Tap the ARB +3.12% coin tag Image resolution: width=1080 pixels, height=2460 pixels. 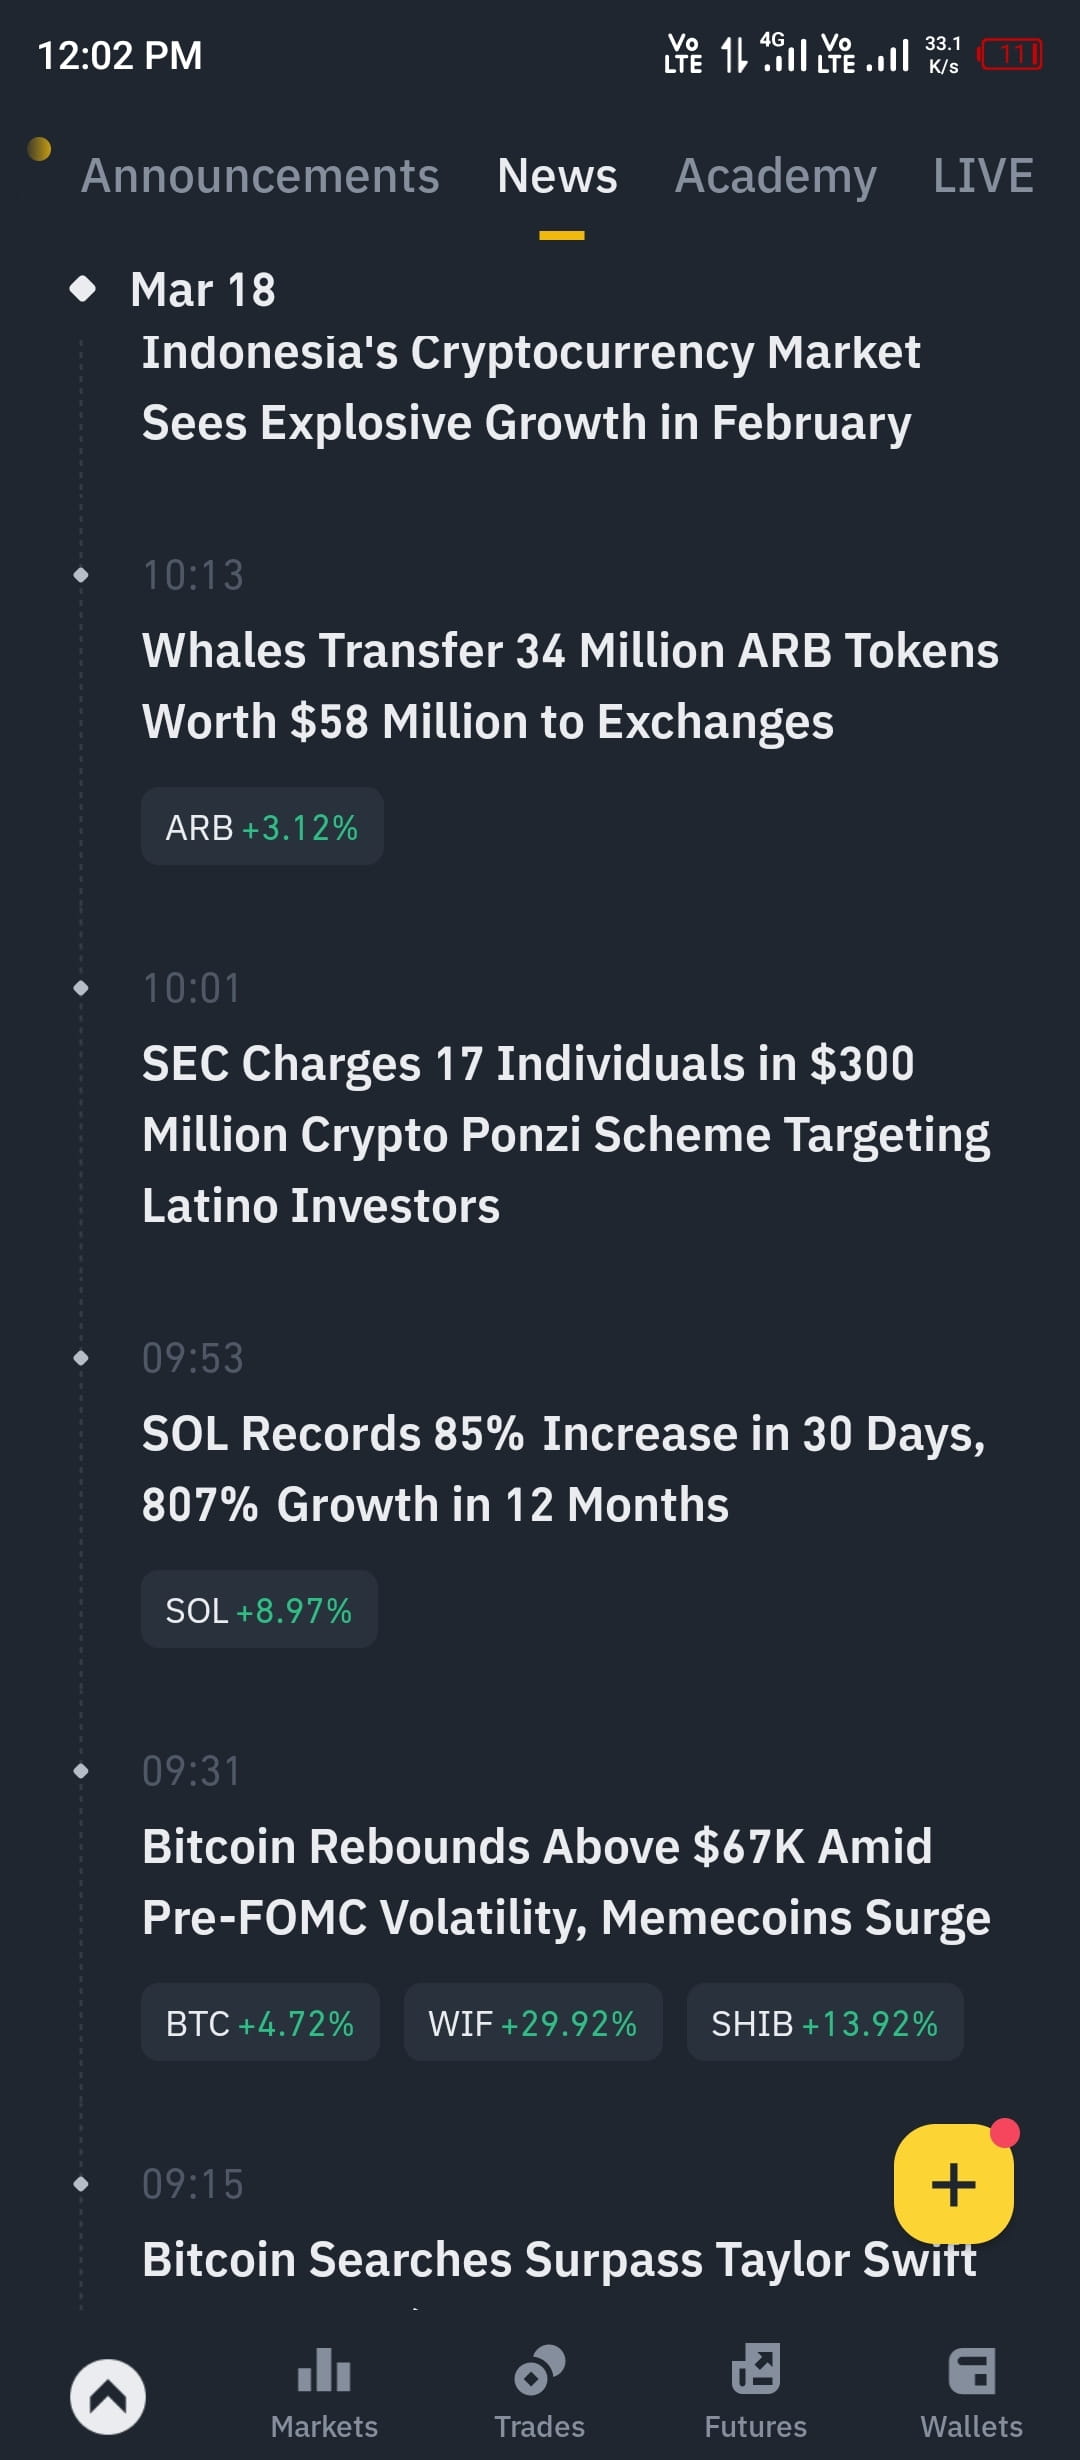[x=262, y=826]
